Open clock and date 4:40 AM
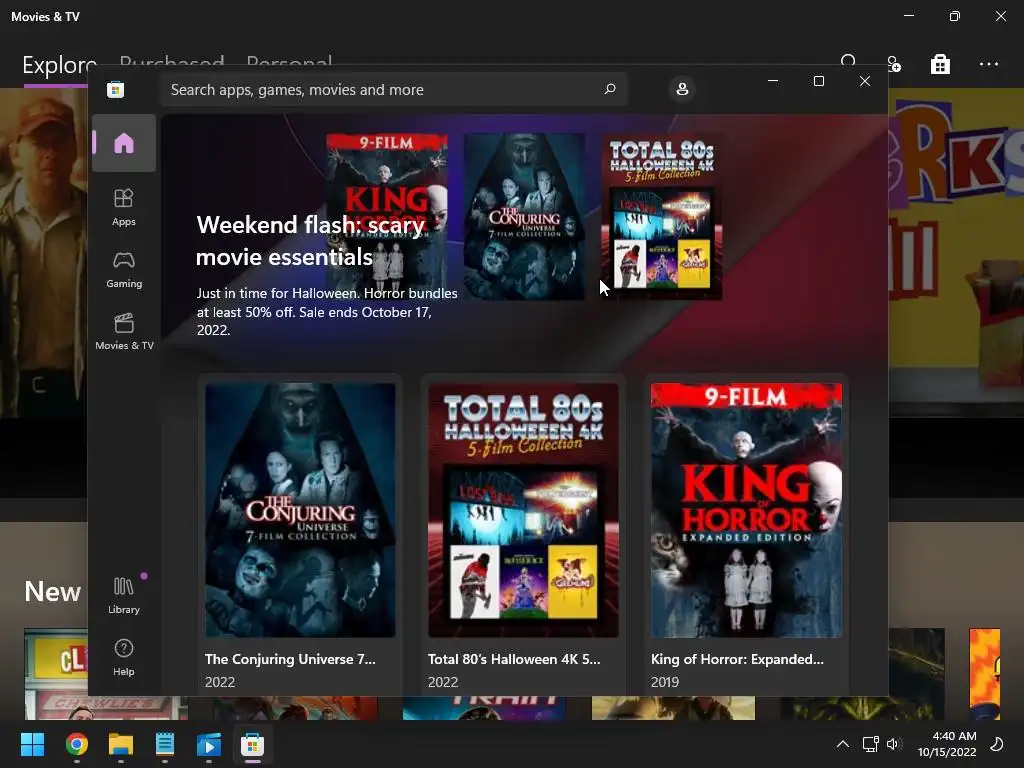The width and height of the screenshot is (1024, 768). (x=947, y=744)
